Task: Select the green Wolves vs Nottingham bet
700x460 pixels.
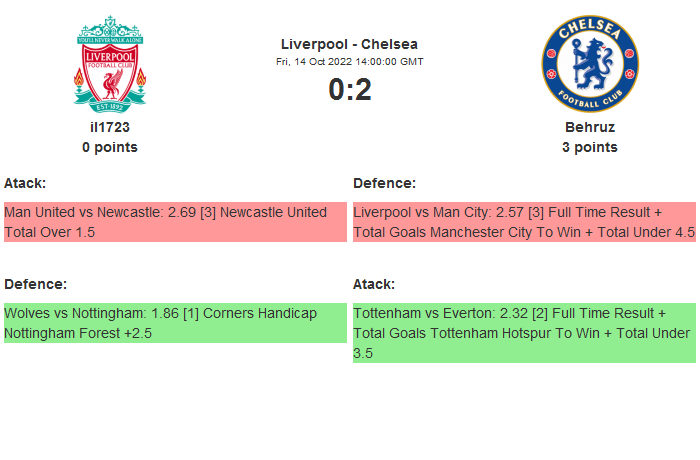Action: 174,323
